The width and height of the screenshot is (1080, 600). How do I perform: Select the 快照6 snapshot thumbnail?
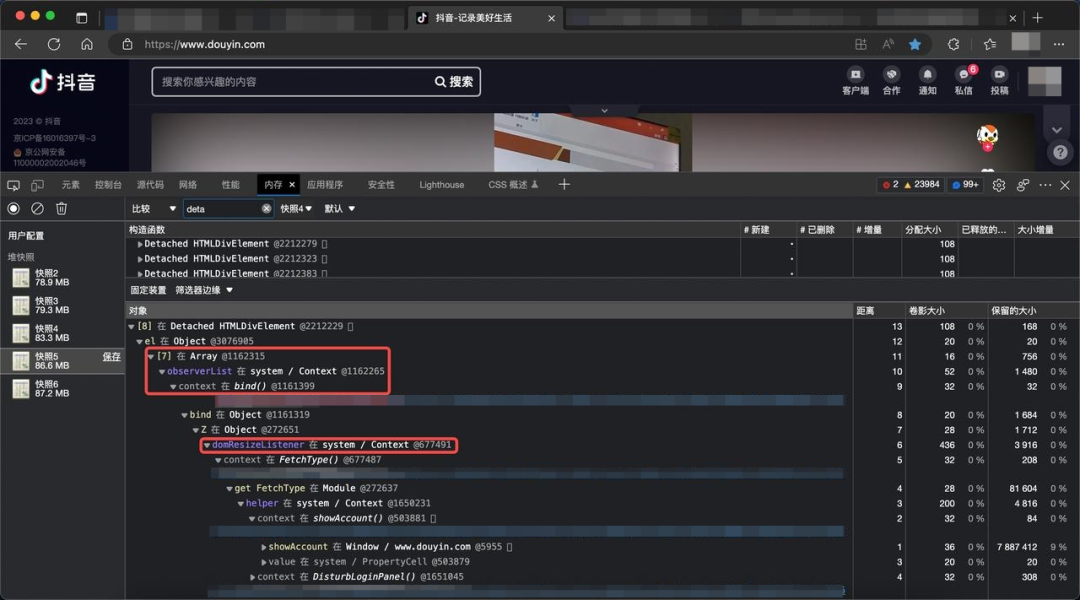(x=21, y=389)
